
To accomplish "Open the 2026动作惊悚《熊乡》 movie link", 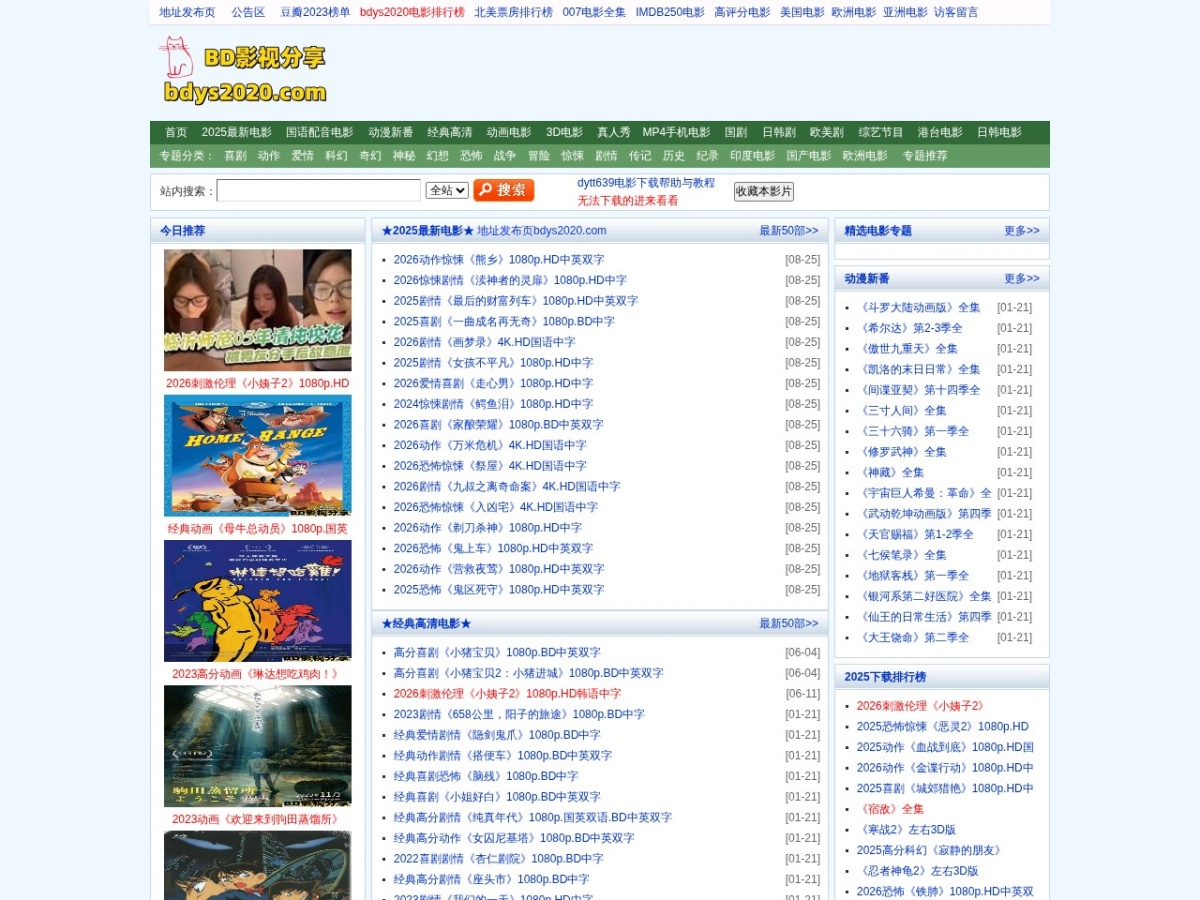I will [499, 260].
